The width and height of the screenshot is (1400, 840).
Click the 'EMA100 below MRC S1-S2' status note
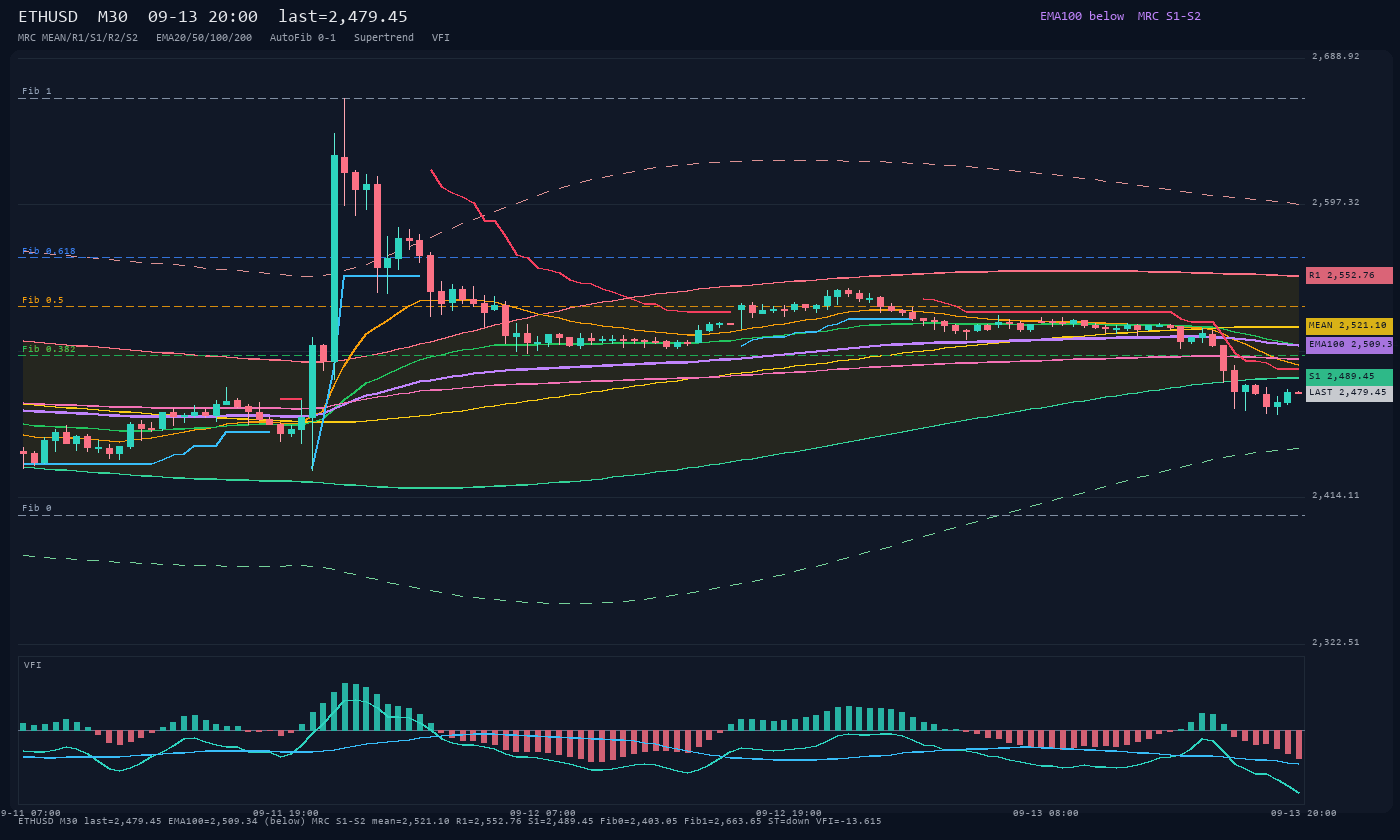1120,16
